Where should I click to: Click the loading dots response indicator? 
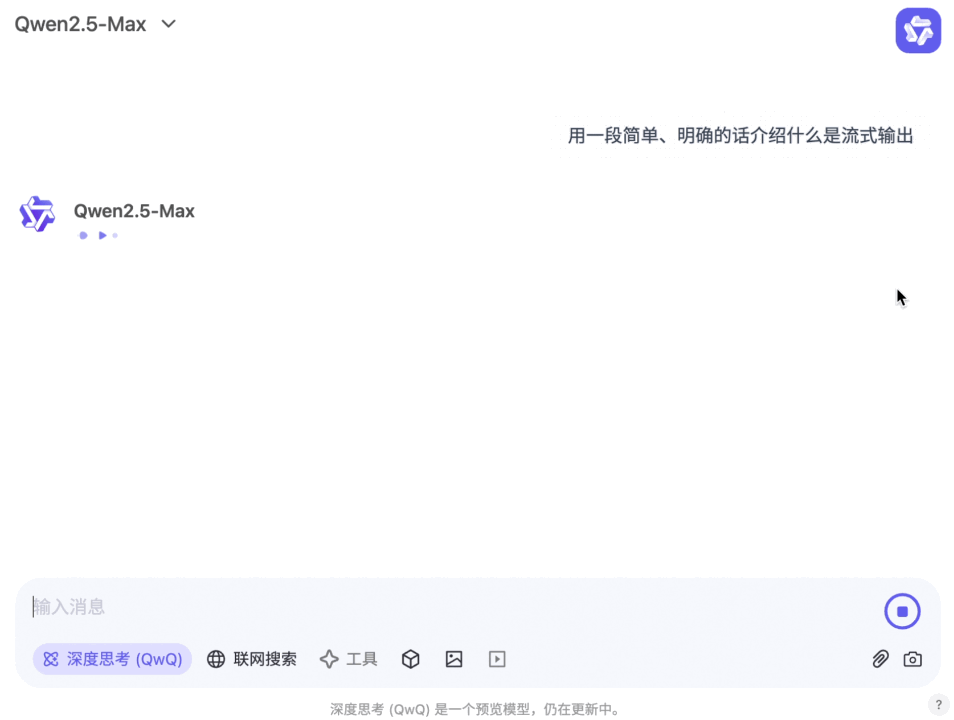(99, 236)
